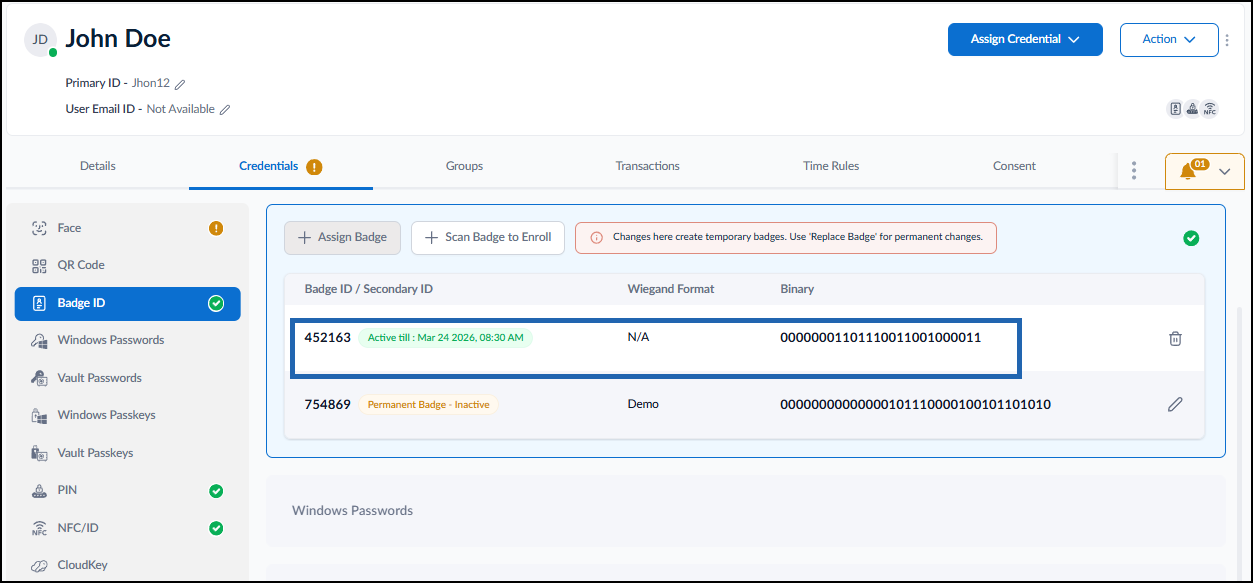Click the NFC credential indicator icon under Action
Screen dimensions: 1253x583
coord(1210,110)
